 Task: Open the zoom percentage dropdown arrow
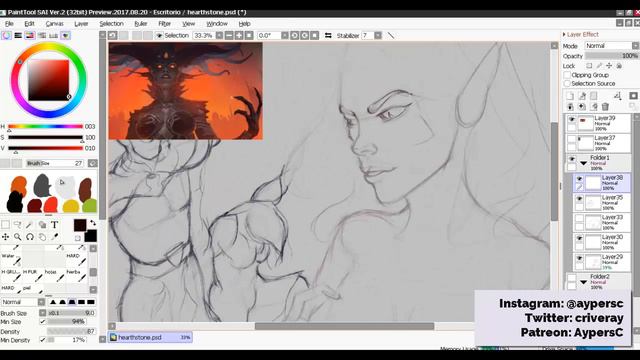[x=219, y=36]
